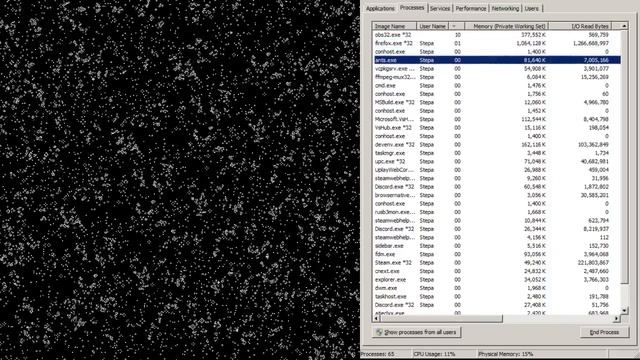640x360 pixels.
Task: Click the 1,064,128 K memory value for firefox
Action: pyautogui.click(x=531, y=43)
